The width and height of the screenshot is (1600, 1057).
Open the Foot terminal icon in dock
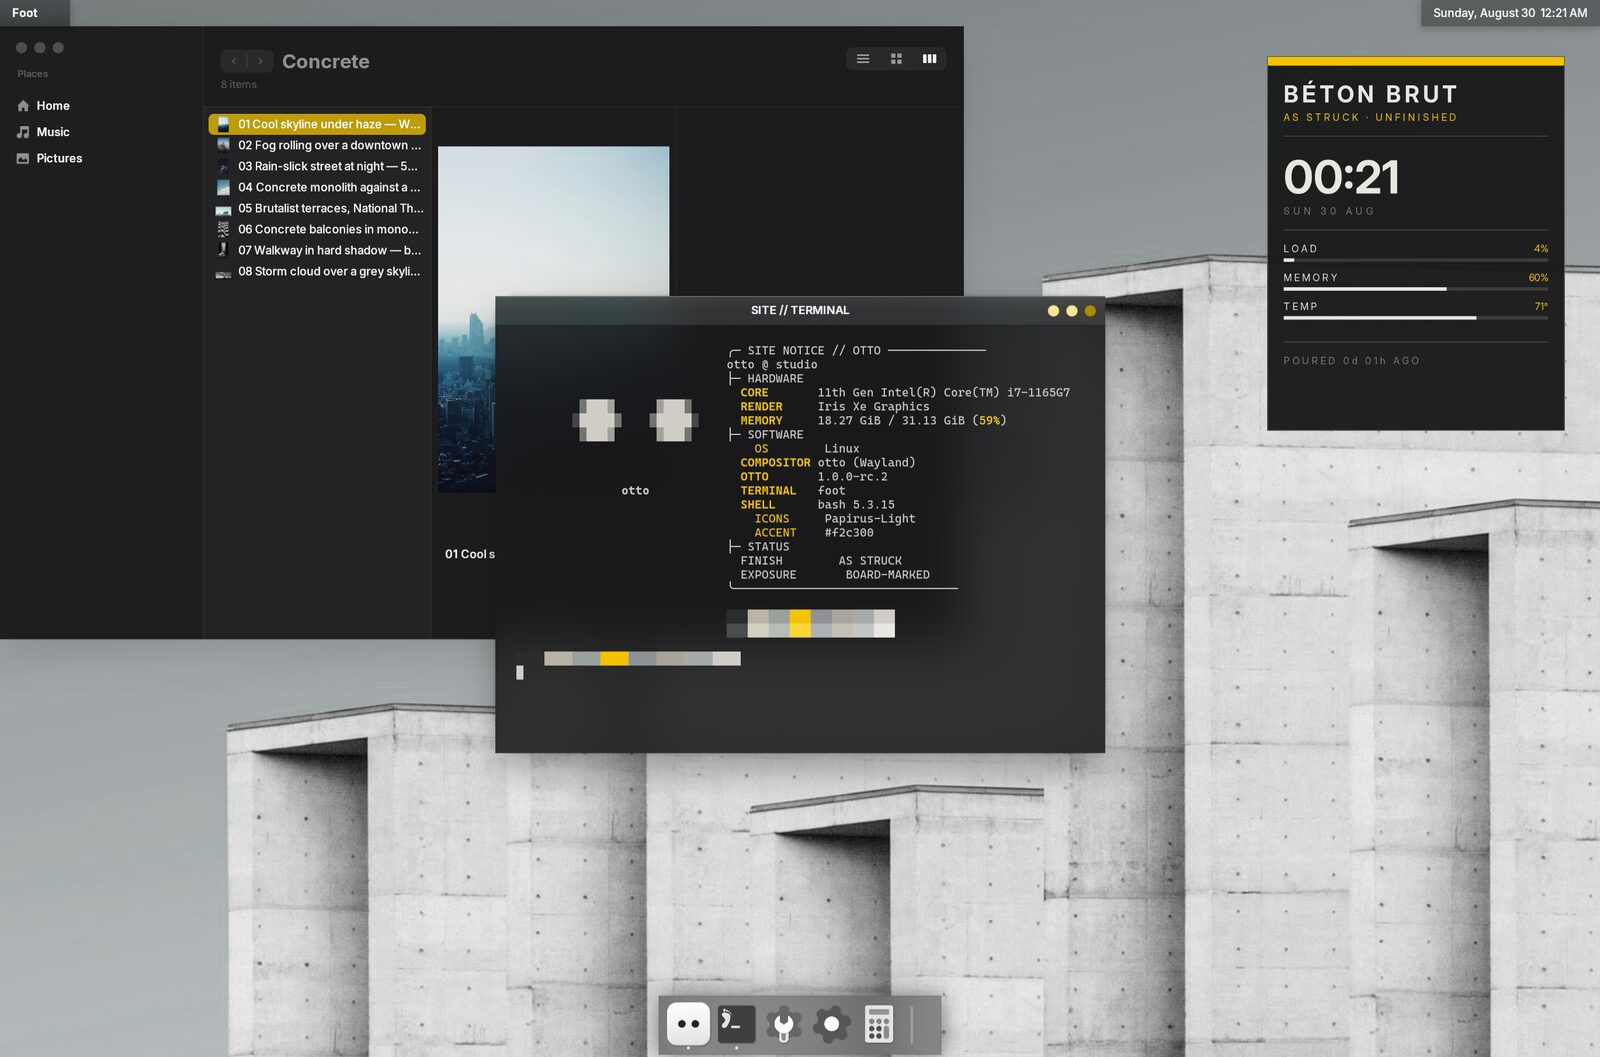pyautogui.click(x=736, y=1024)
